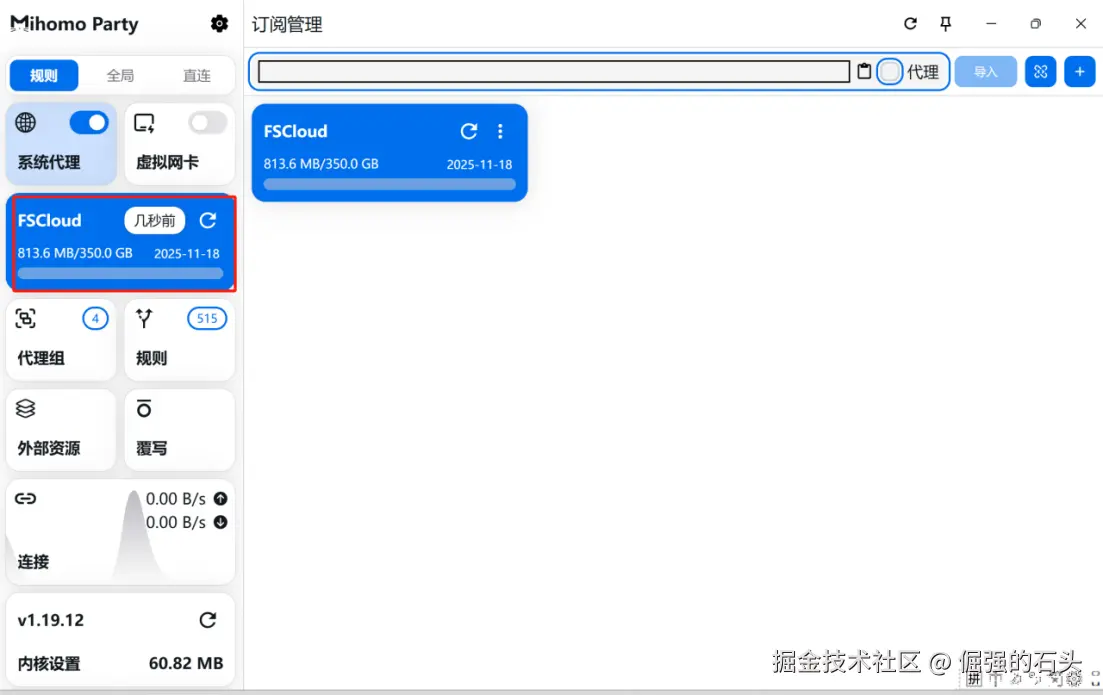
Task: Pin the window on top
Action: pyautogui.click(x=946, y=24)
